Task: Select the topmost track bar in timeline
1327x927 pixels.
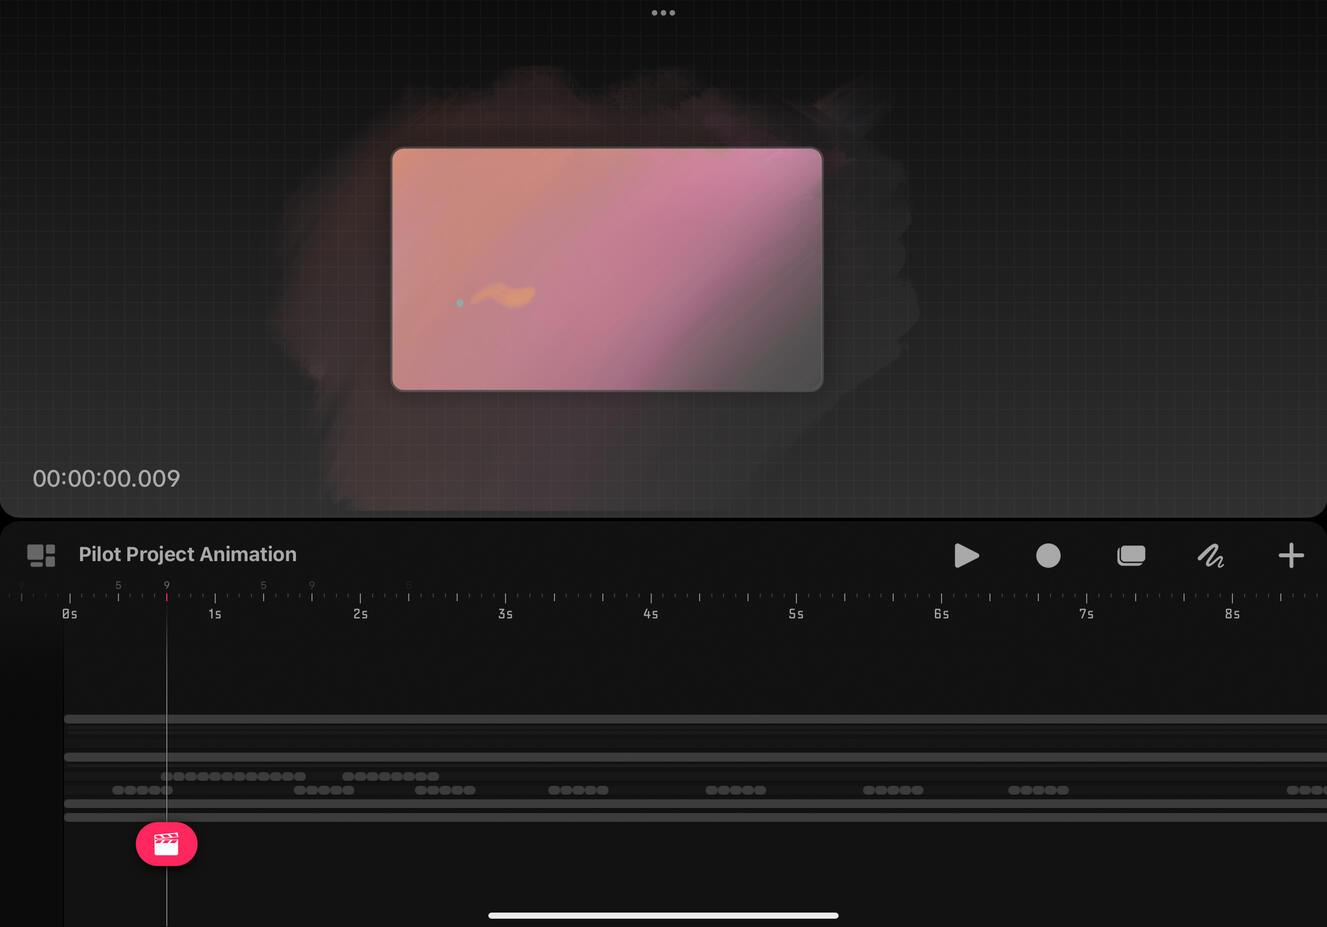Action: click(694, 719)
